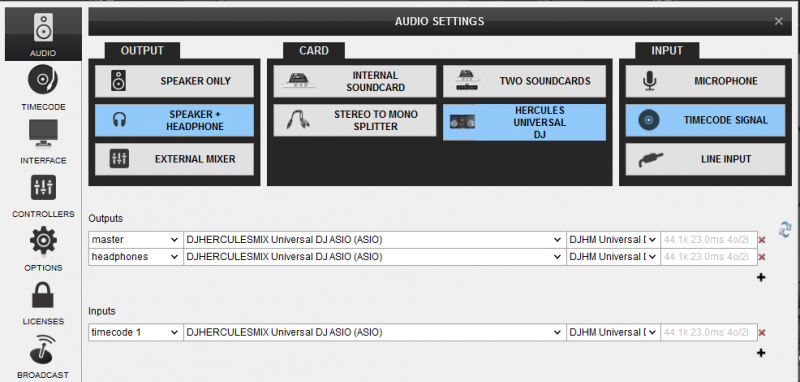Choose Microphone as input
This screenshot has height=382, width=800.
(705, 81)
